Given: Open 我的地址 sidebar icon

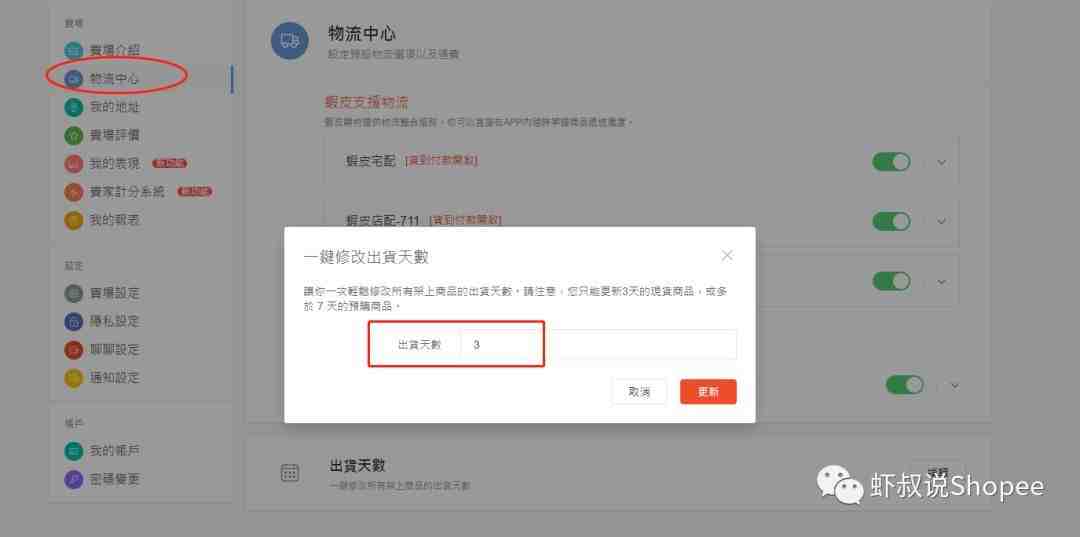Looking at the screenshot, I should tap(74, 107).
